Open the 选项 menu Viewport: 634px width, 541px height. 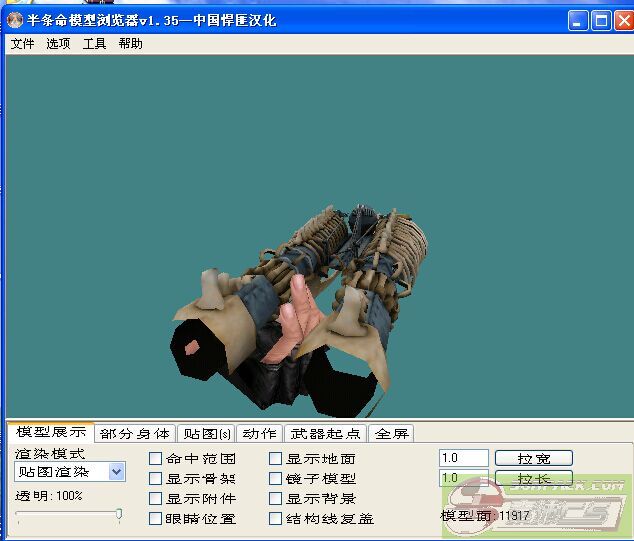click(58, 44)
